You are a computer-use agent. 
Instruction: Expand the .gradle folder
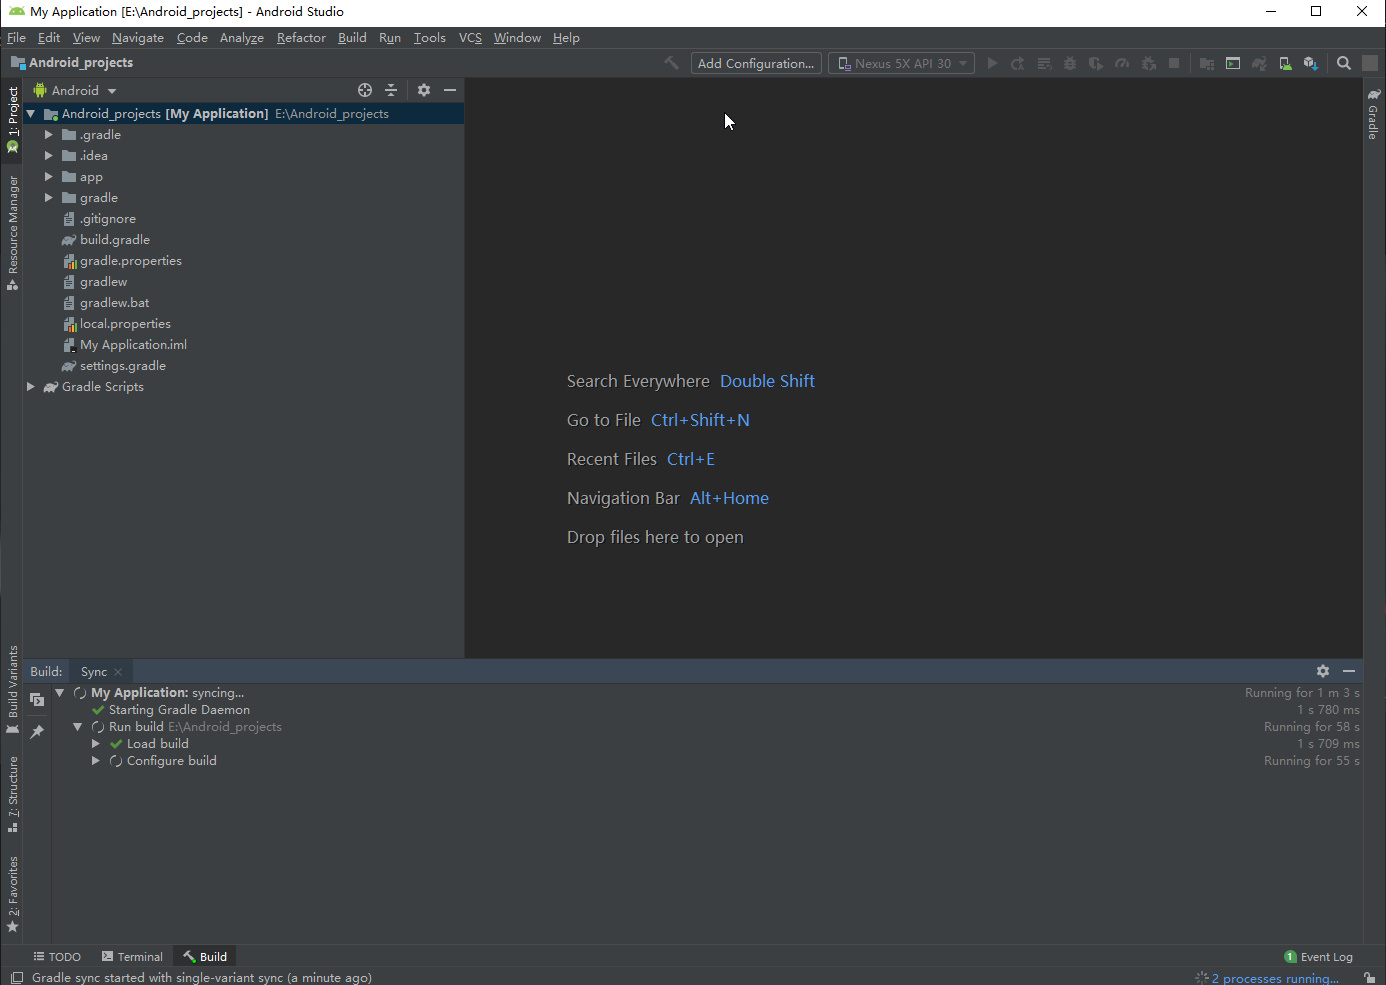pyautogui.click(x=48, y=135)
